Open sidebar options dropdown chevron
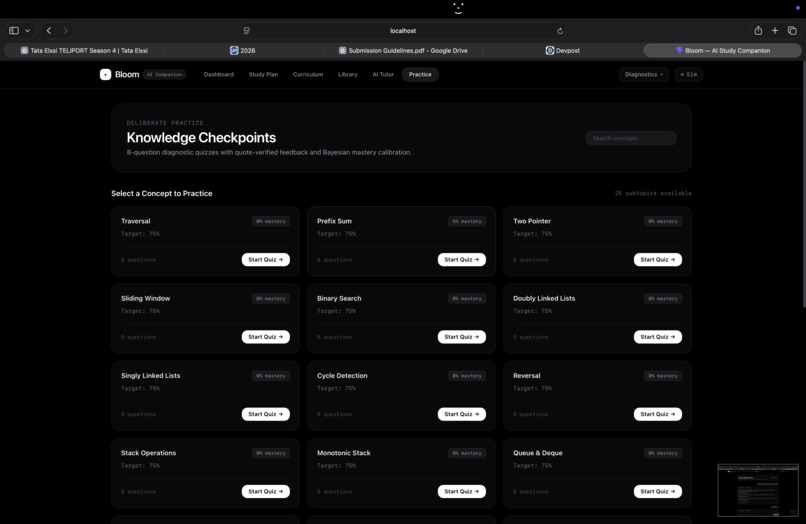 coord(28,31)
